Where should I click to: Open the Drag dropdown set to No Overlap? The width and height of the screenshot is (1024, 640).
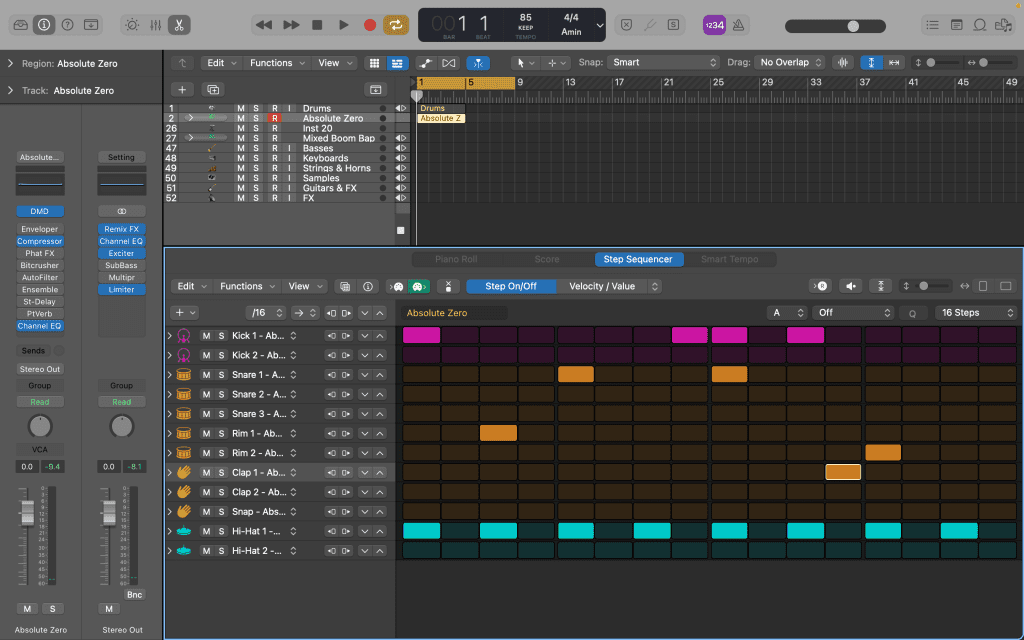[790, 63]
